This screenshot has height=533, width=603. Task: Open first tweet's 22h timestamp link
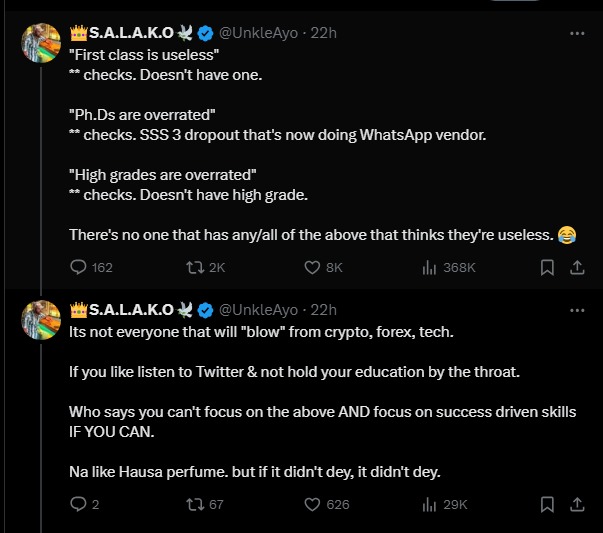click(324, 33)
